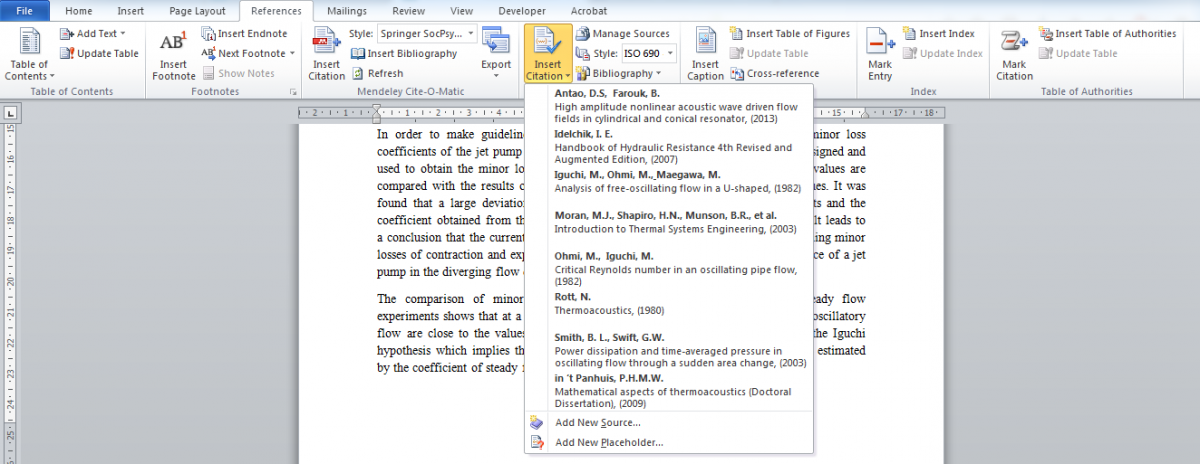Click Mendeley Insert Citation icon
Image resolution: width=1200 pixels, height=464 pixels.
[x=326, y=54]
